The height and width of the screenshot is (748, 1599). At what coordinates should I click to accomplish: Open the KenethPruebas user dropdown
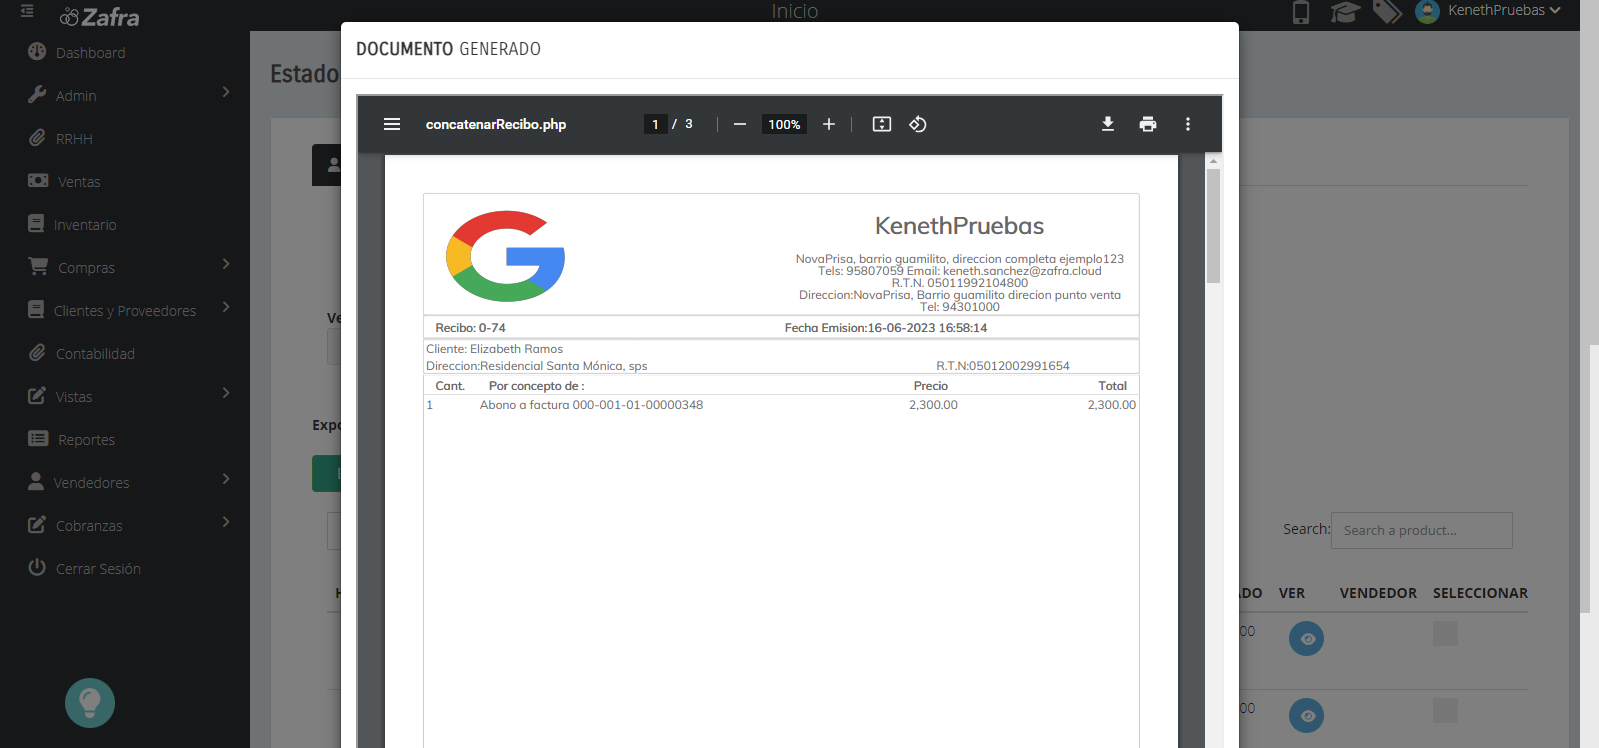[x=1504, y=10]
